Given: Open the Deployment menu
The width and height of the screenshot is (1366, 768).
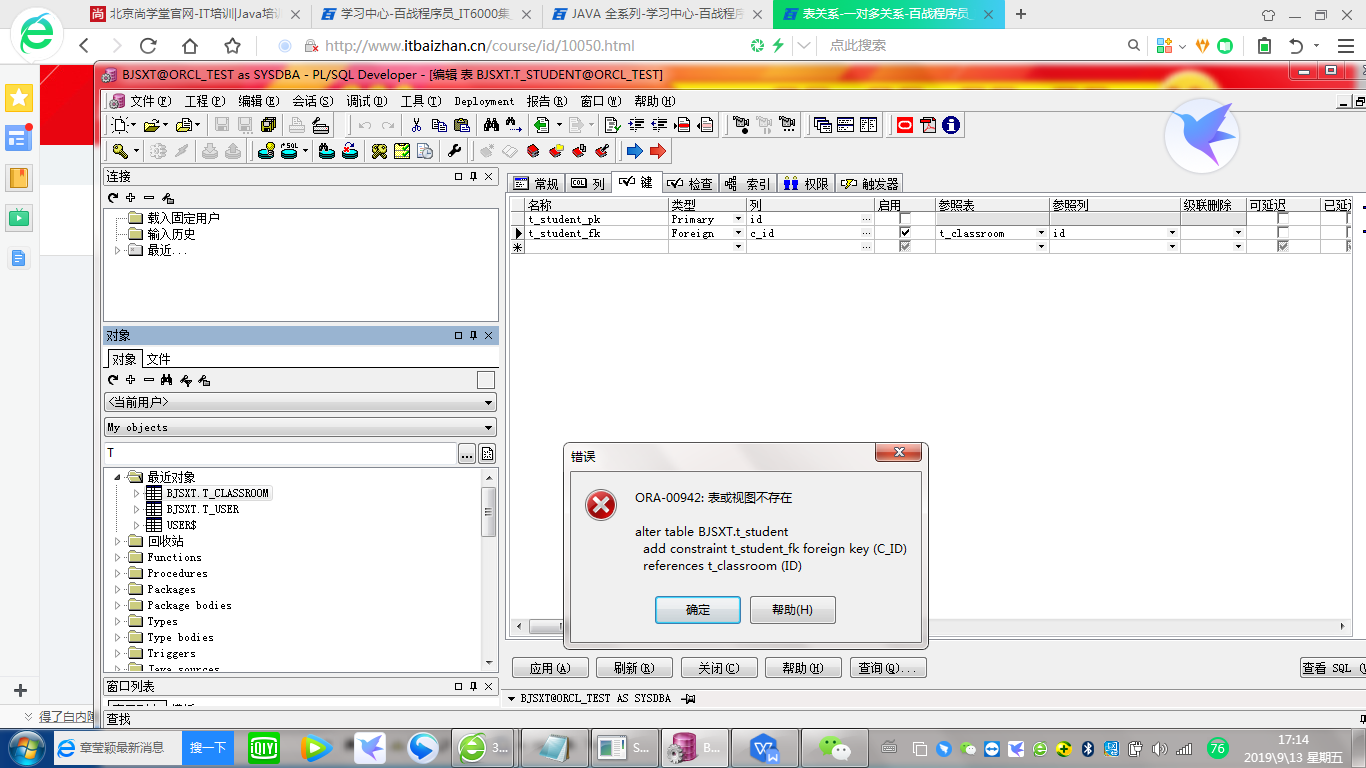Looking at the screenshot, I should pos(484,101).
